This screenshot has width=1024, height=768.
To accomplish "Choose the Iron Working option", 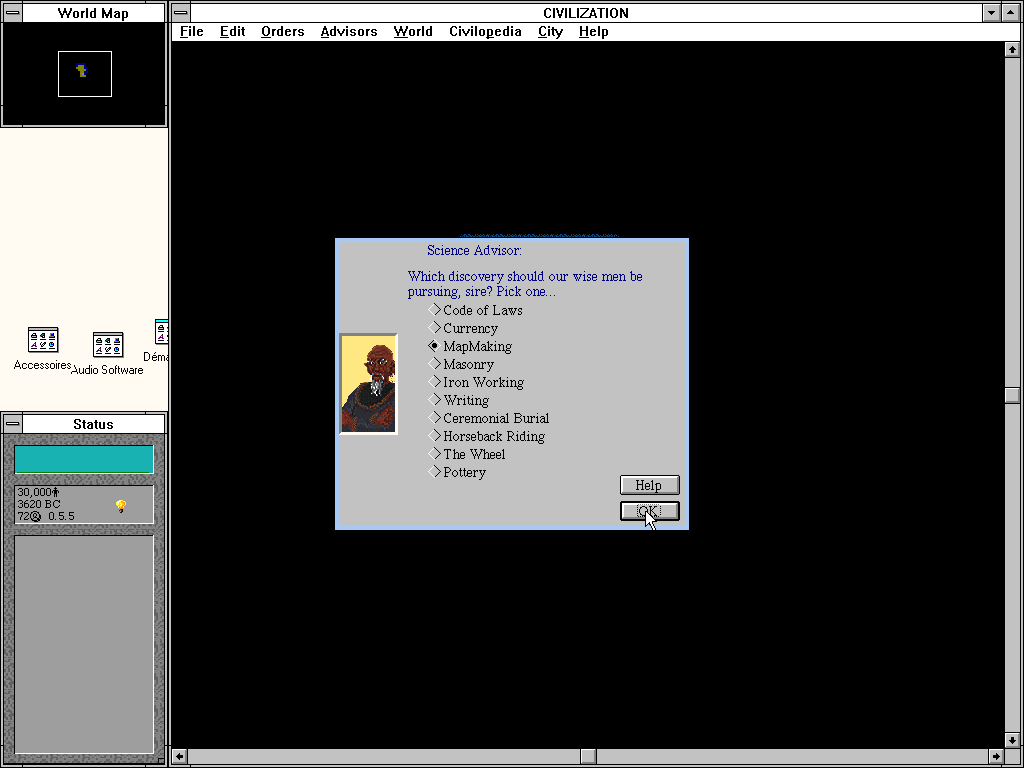I will pos(476,382).
